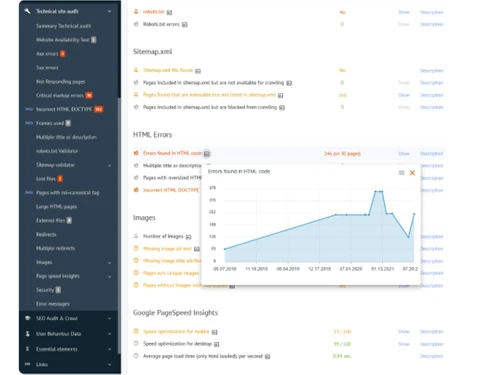Image resolution: width=500 pixels, height=375 pixels.
Task: Open Critical markup errors report
Action: pos(60,95)
